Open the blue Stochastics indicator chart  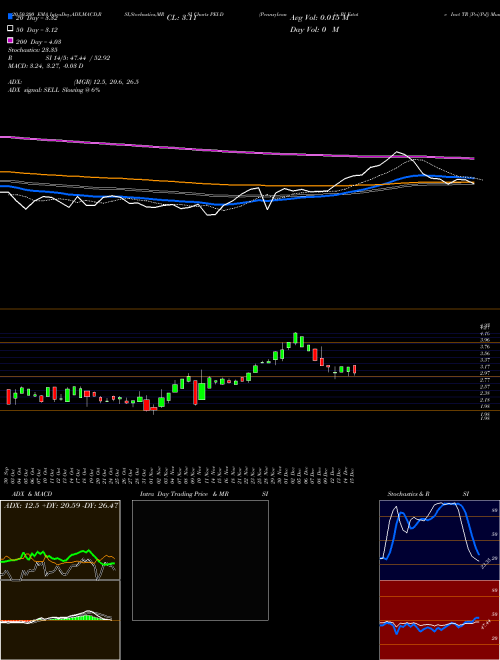coord(439,540)
